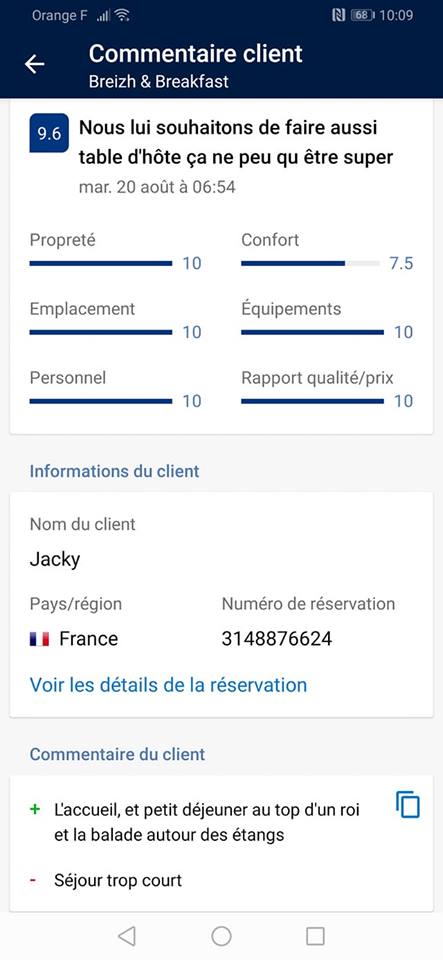
Task: Open Voir les détails de la réservation
Action: point(168,684)
